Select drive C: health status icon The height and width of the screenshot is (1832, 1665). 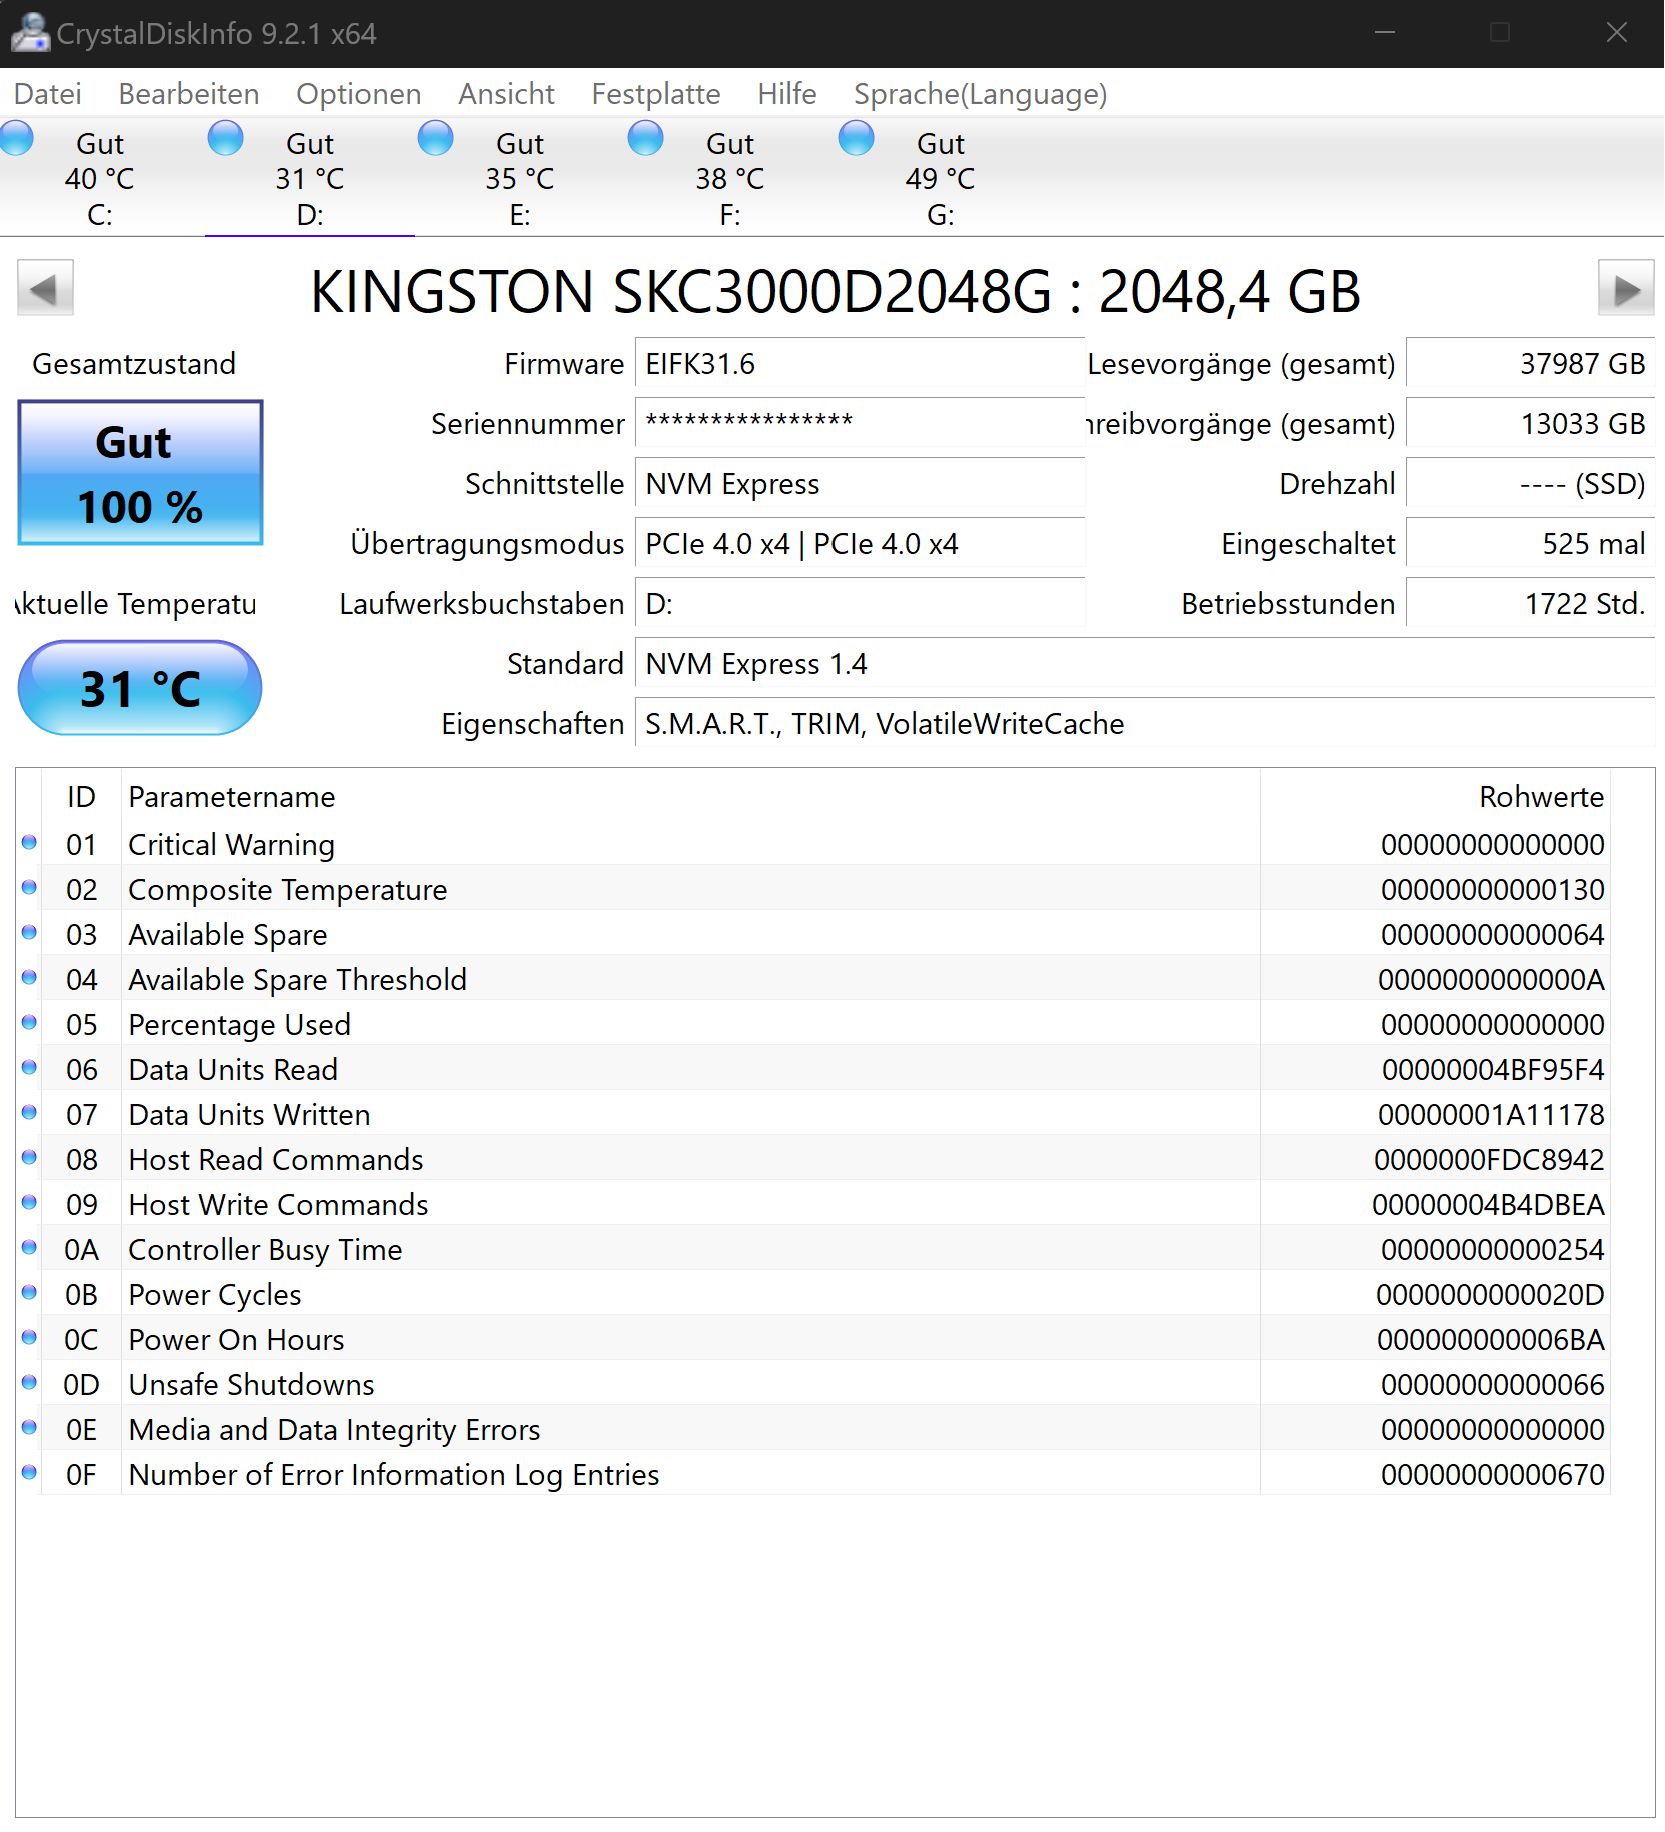pos(16,138)
